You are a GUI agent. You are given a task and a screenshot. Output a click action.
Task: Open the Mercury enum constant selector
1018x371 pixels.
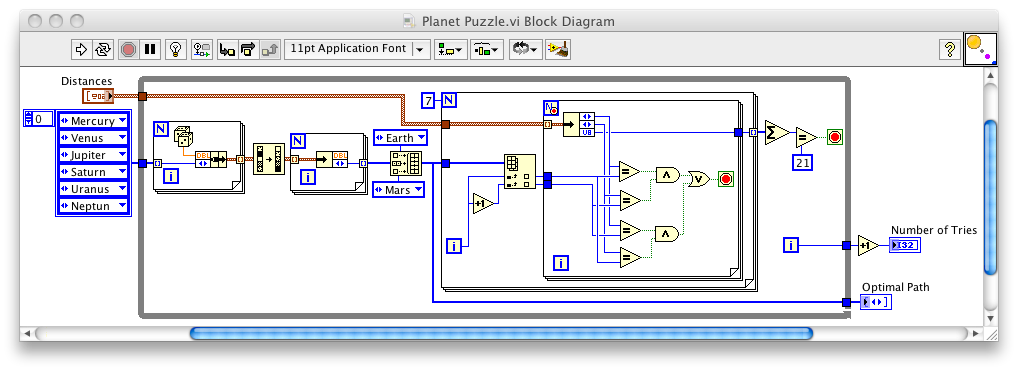coord(93,121)
